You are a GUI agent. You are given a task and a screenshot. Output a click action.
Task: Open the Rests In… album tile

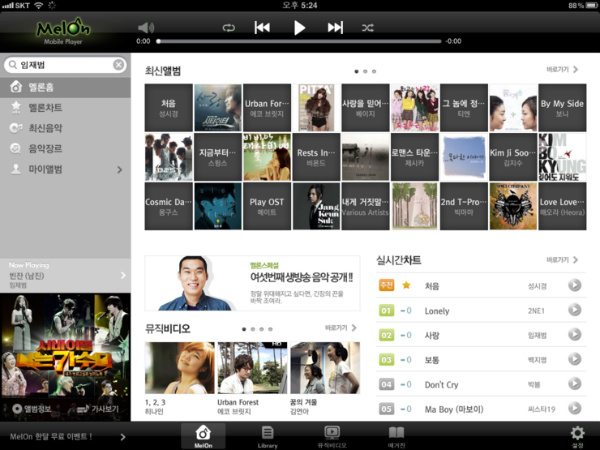click(x=316, y=157)
